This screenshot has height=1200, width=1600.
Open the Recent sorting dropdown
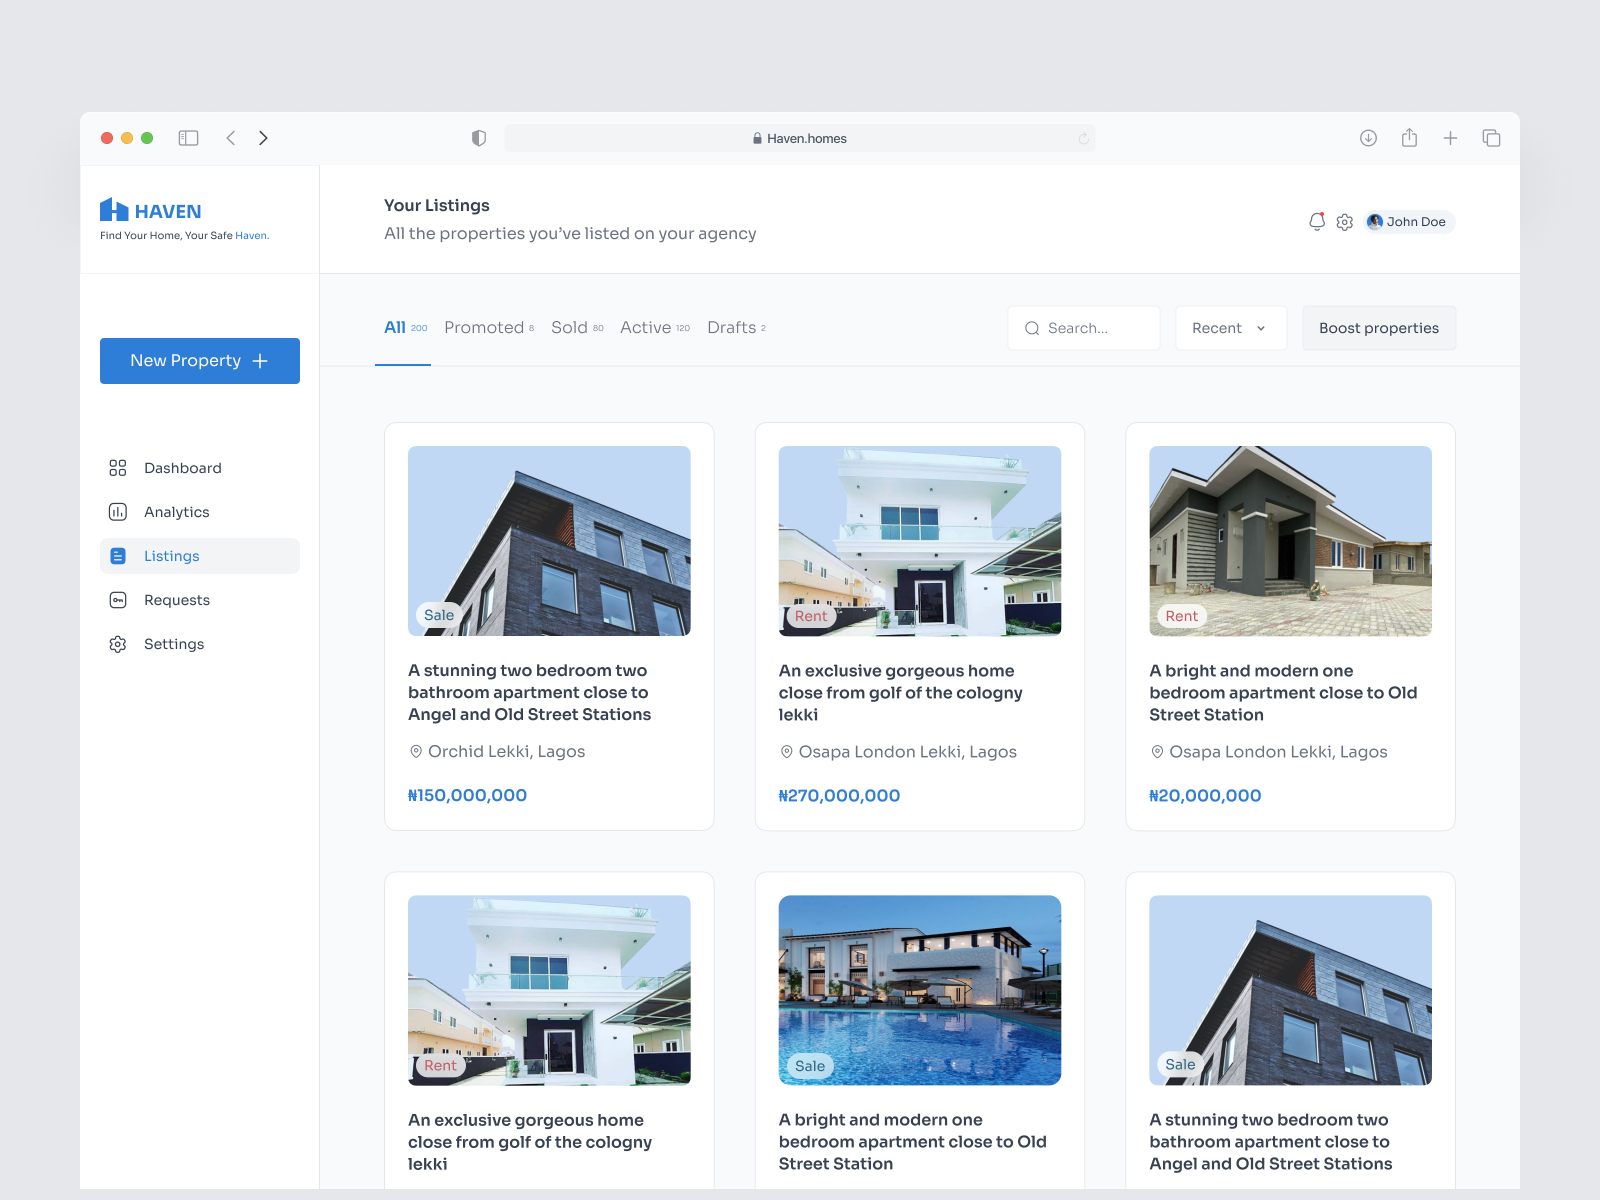point(1230,328)
